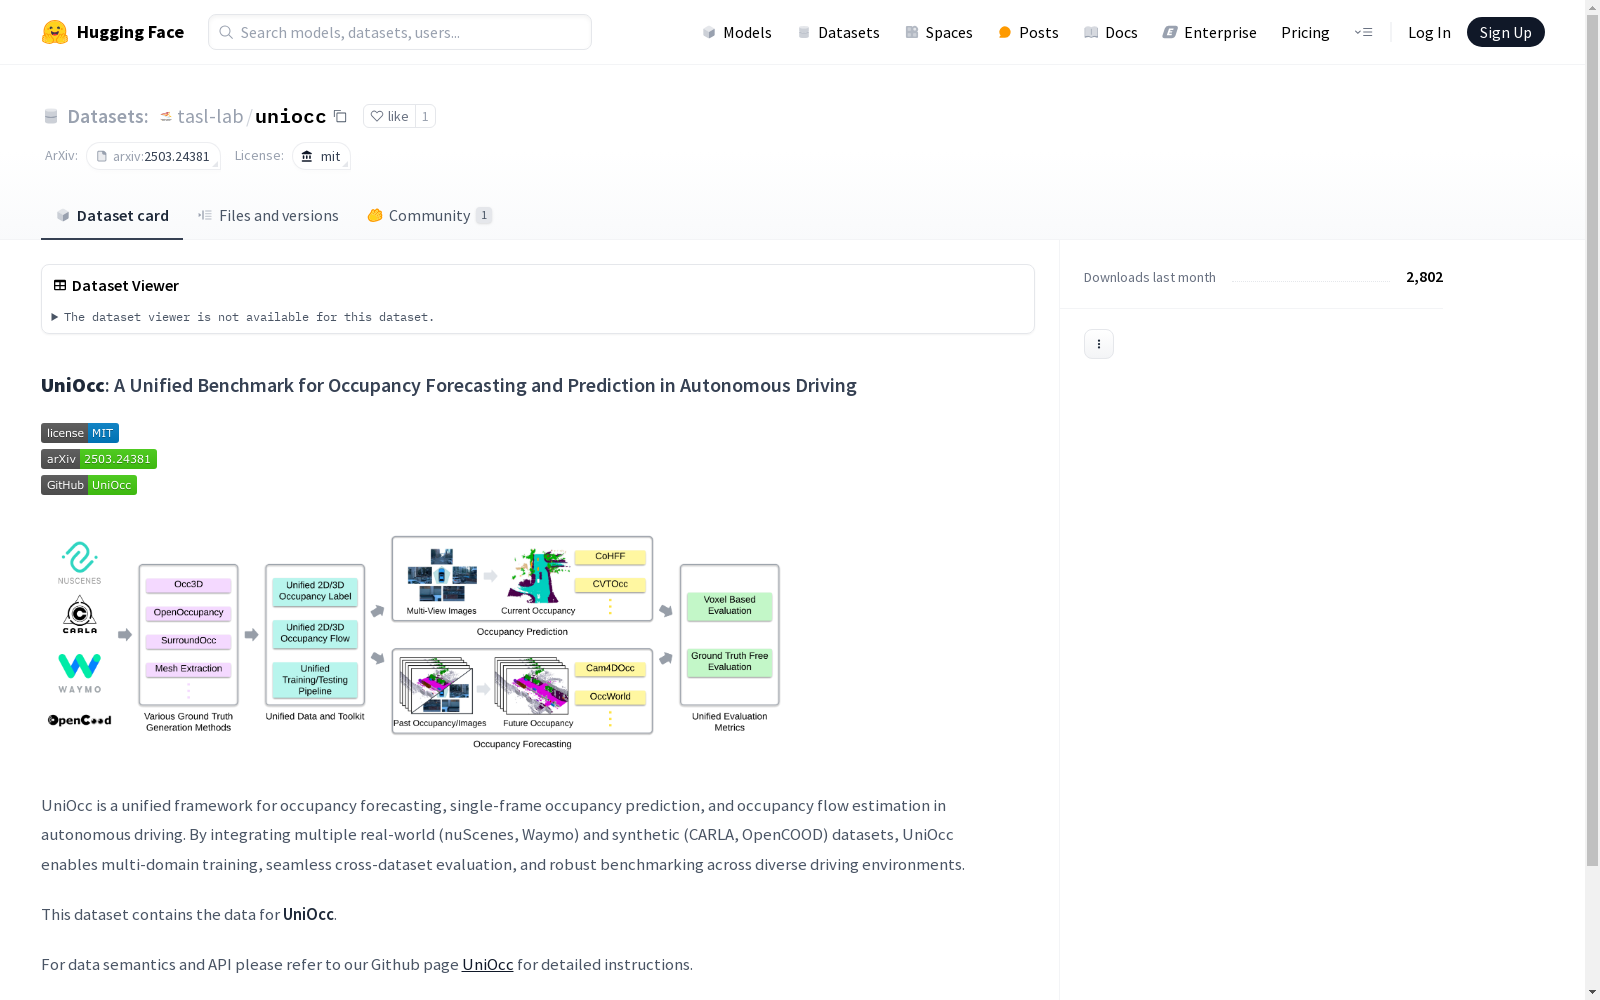The width and height of the screenshot is (1600, 1000).
Task: Focus the search models, datasets, users field
Action: click(x=400, y=32)
